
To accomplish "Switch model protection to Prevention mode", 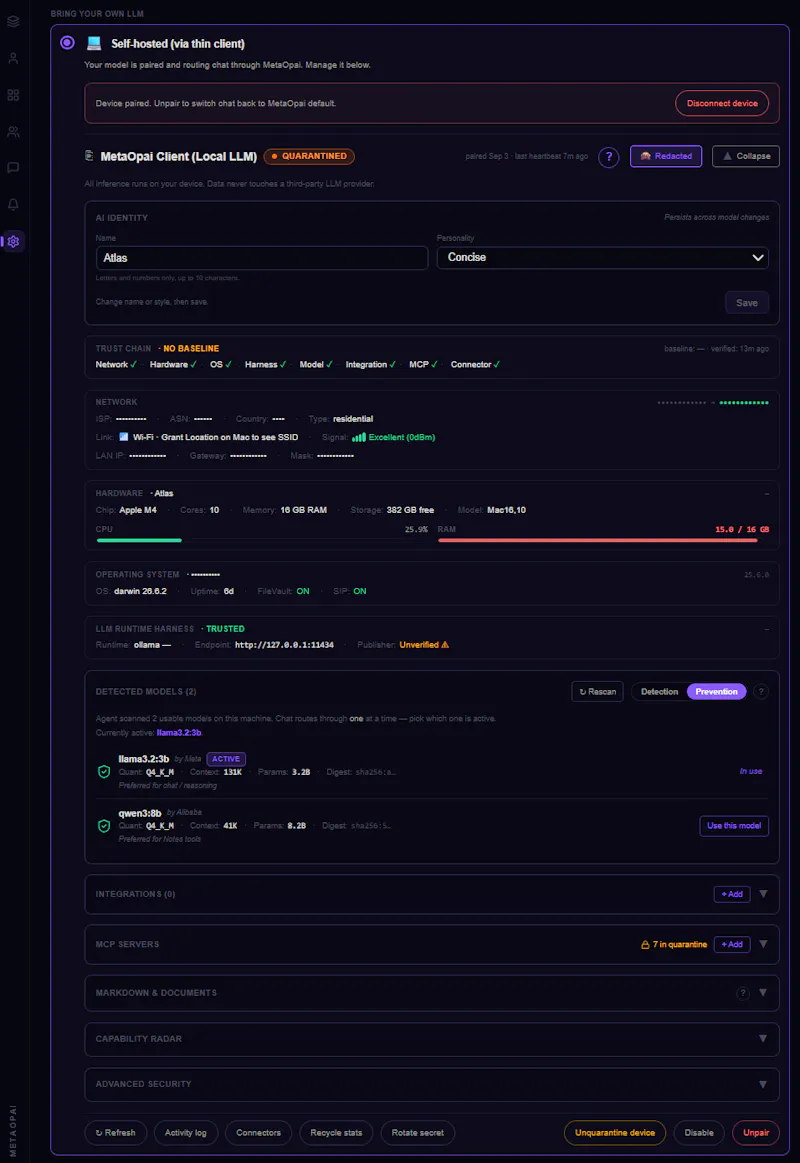I will [x=716, y=691].
